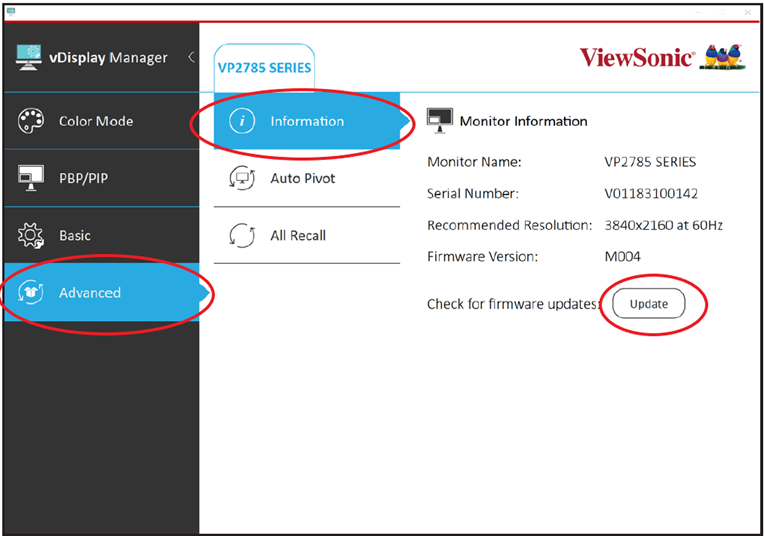Select the Information submenu item

coord(307,121)
